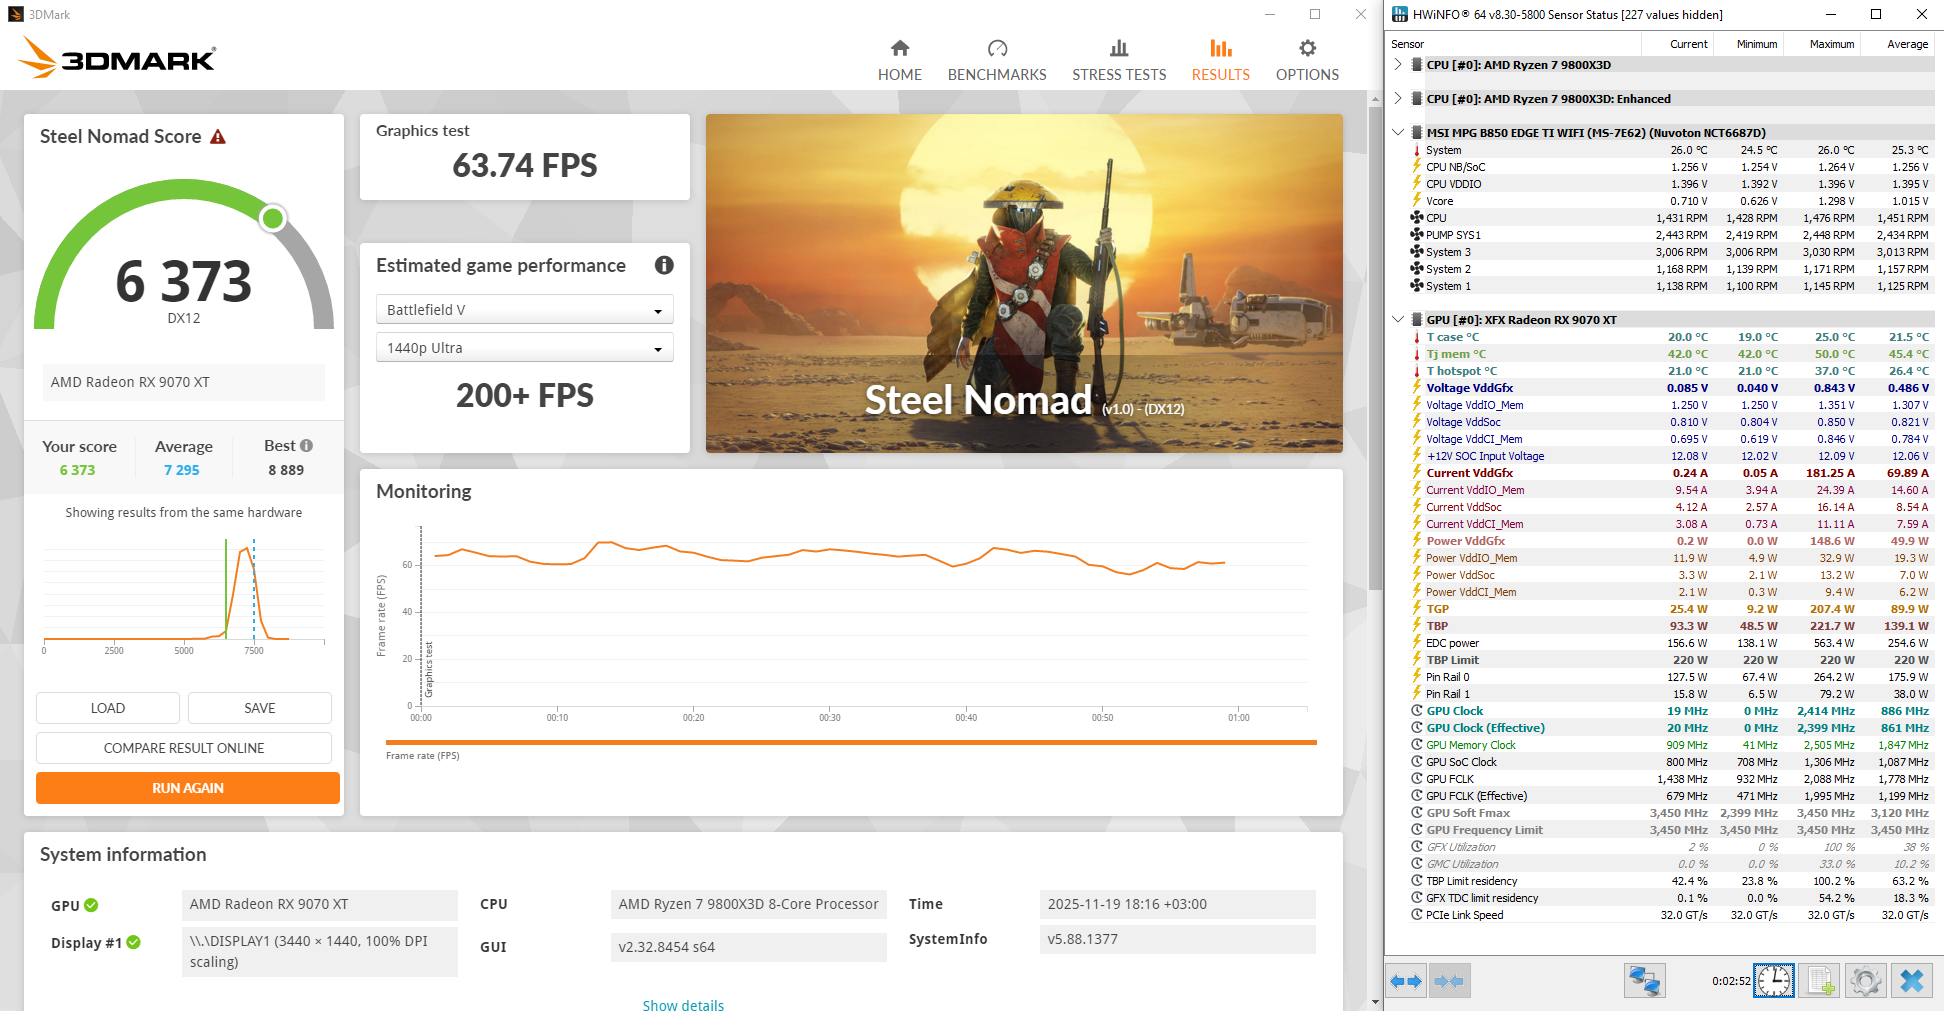Click the thermometer icon beside T hotspot
This screenshot has width=1944, height=1011.
pyautogui.click(x=1416, y=371)
